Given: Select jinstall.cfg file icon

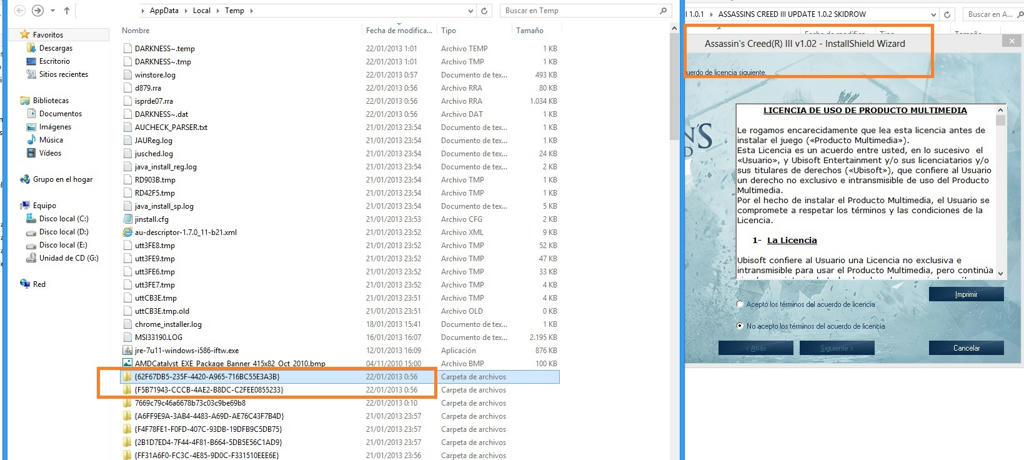Looking at the screenshot, I should [127, 219].
